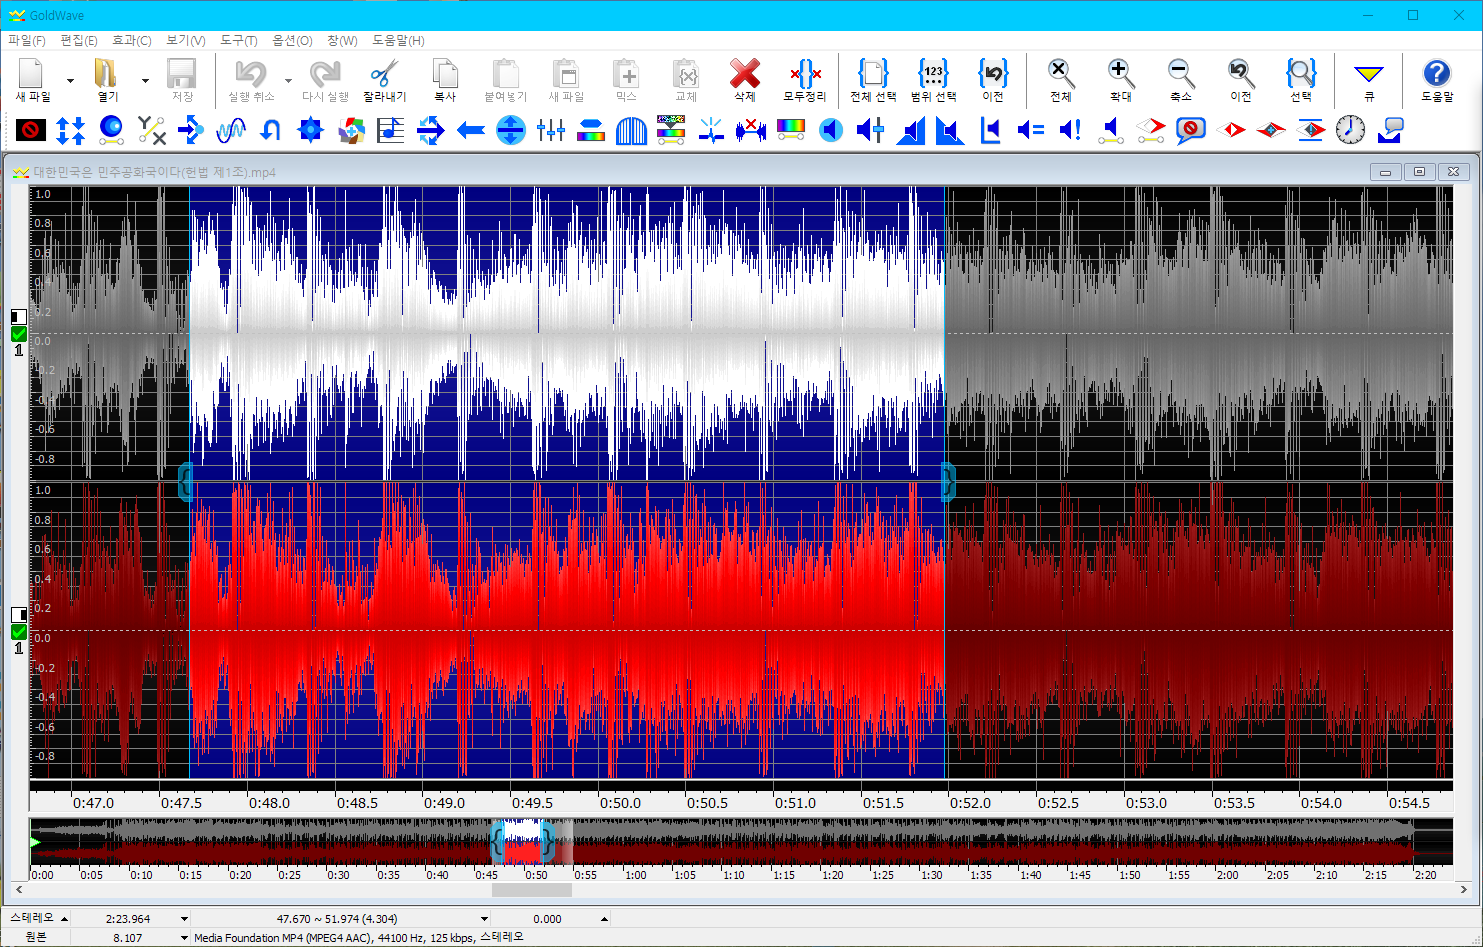Click the Save (저장) button
Screen dimensions: 1483x947
(x=182, y=80)
